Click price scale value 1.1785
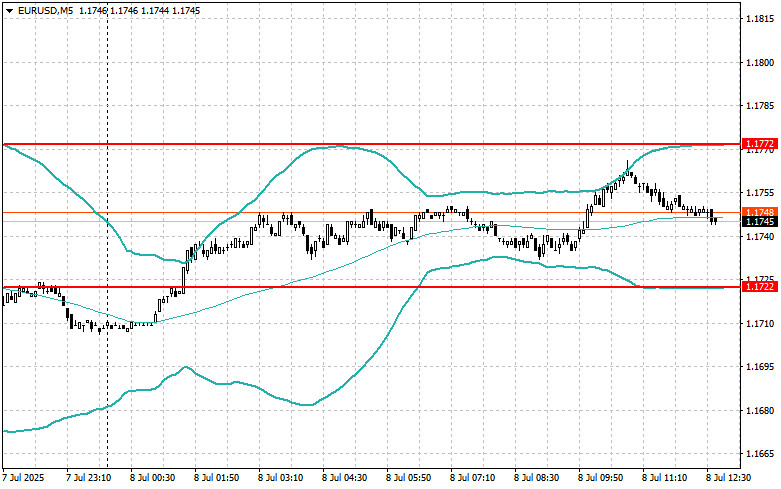781x489 pixels. click(760, 106)
